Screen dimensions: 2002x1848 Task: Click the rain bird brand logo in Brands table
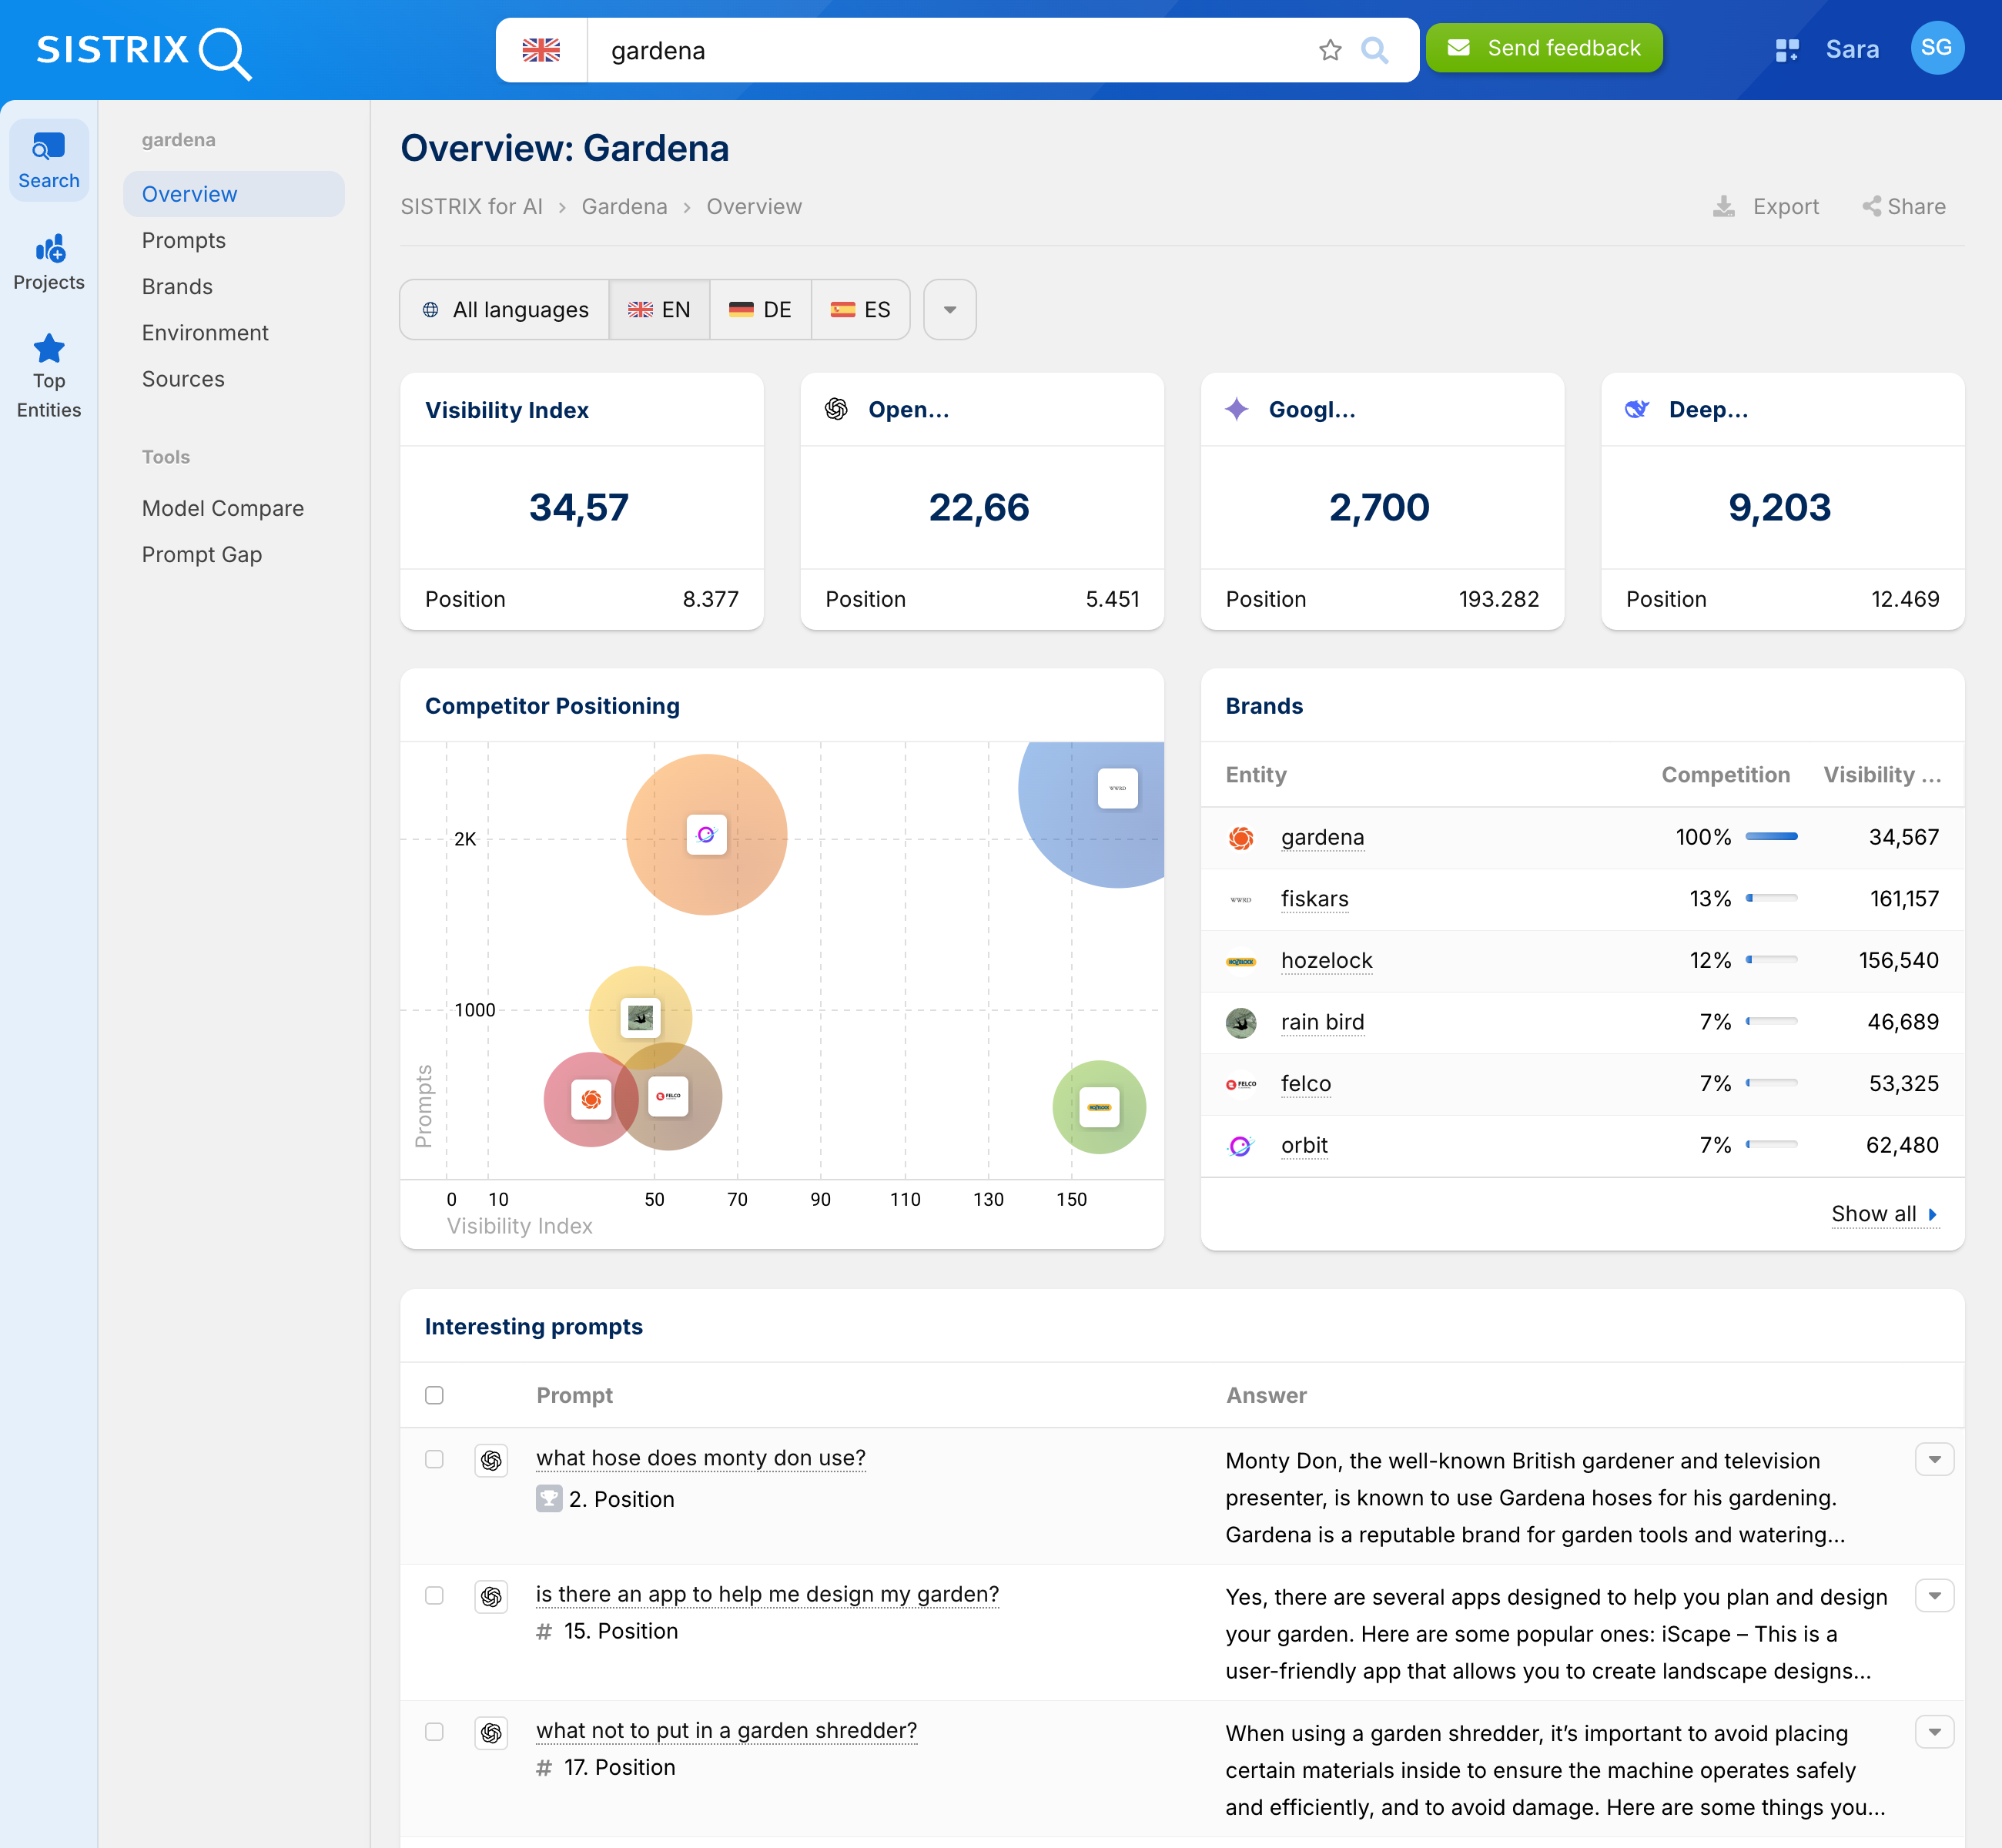pos(1240,1023)
